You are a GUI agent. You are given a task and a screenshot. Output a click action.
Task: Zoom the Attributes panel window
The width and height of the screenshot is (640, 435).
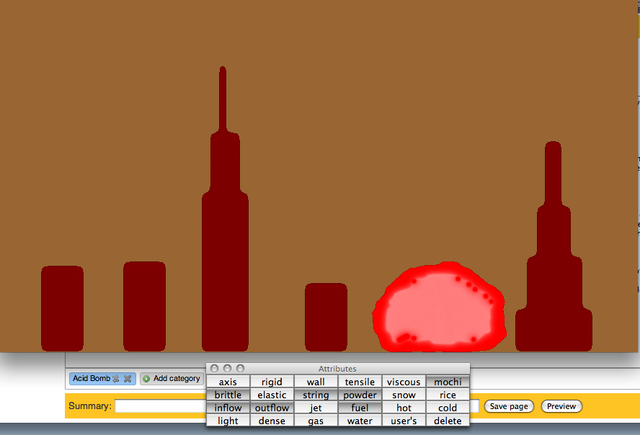click(x=240, y=368)
